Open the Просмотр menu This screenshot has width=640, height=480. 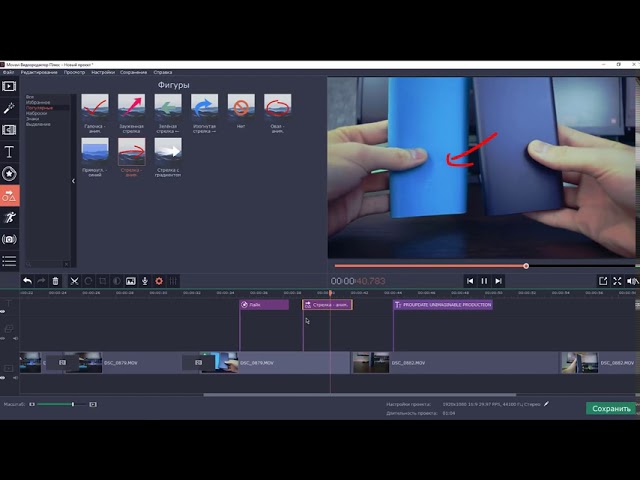click(x=74, y=72)
